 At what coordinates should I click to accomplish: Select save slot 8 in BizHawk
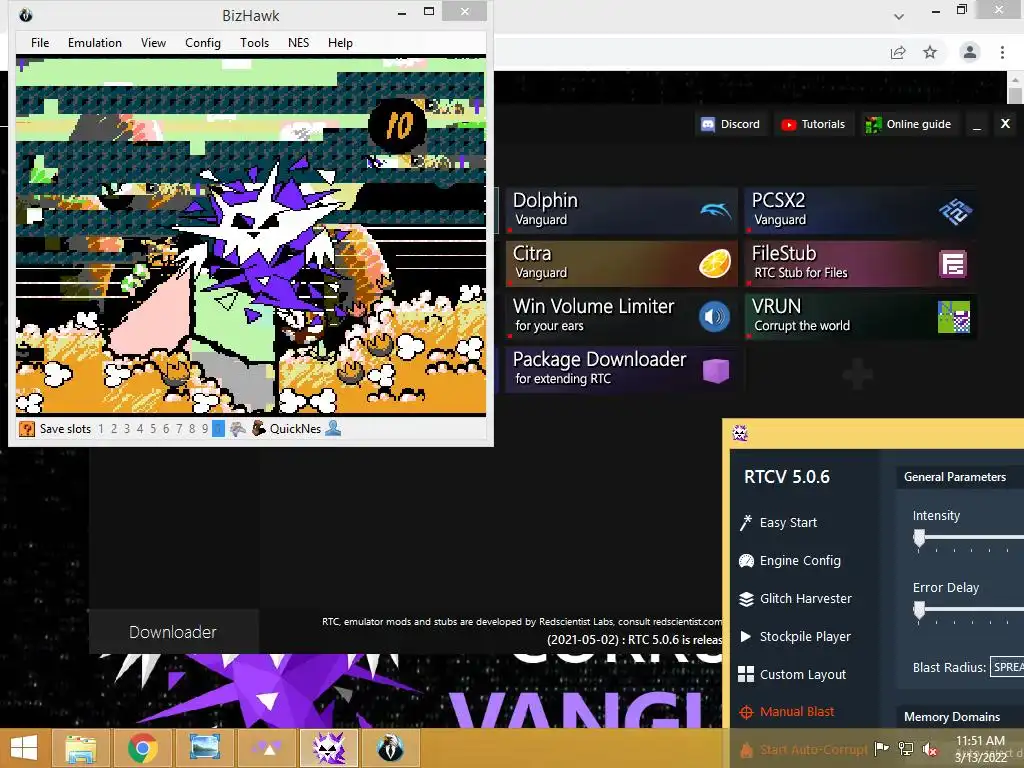tap(192, 429)
